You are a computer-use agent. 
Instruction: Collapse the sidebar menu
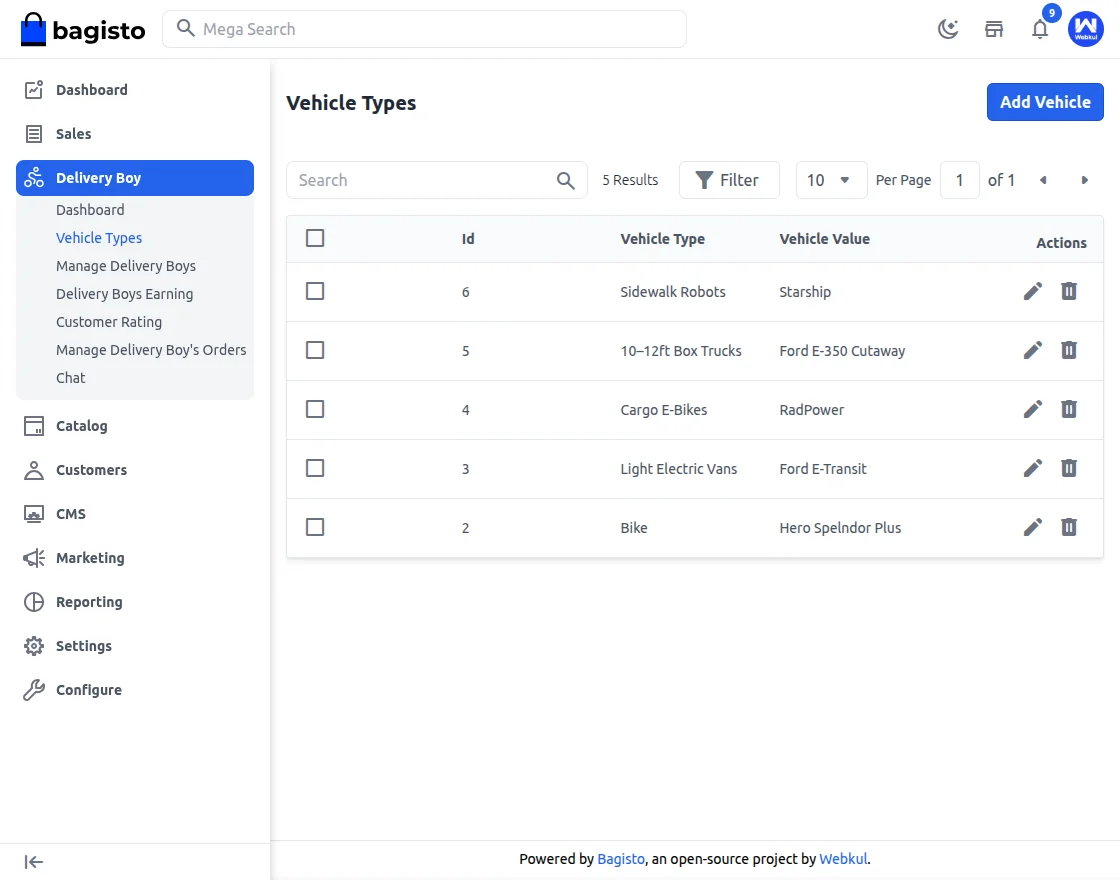click(34, 862)
